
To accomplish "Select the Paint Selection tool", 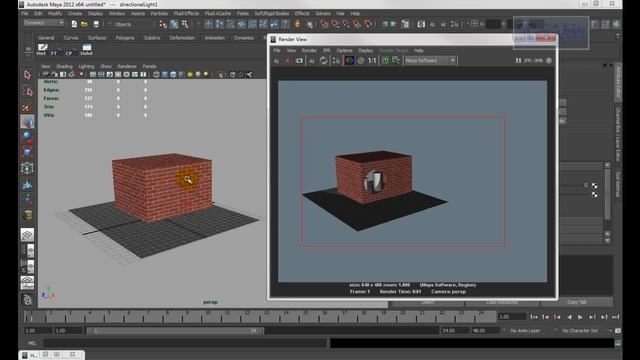I will [27, 107].
